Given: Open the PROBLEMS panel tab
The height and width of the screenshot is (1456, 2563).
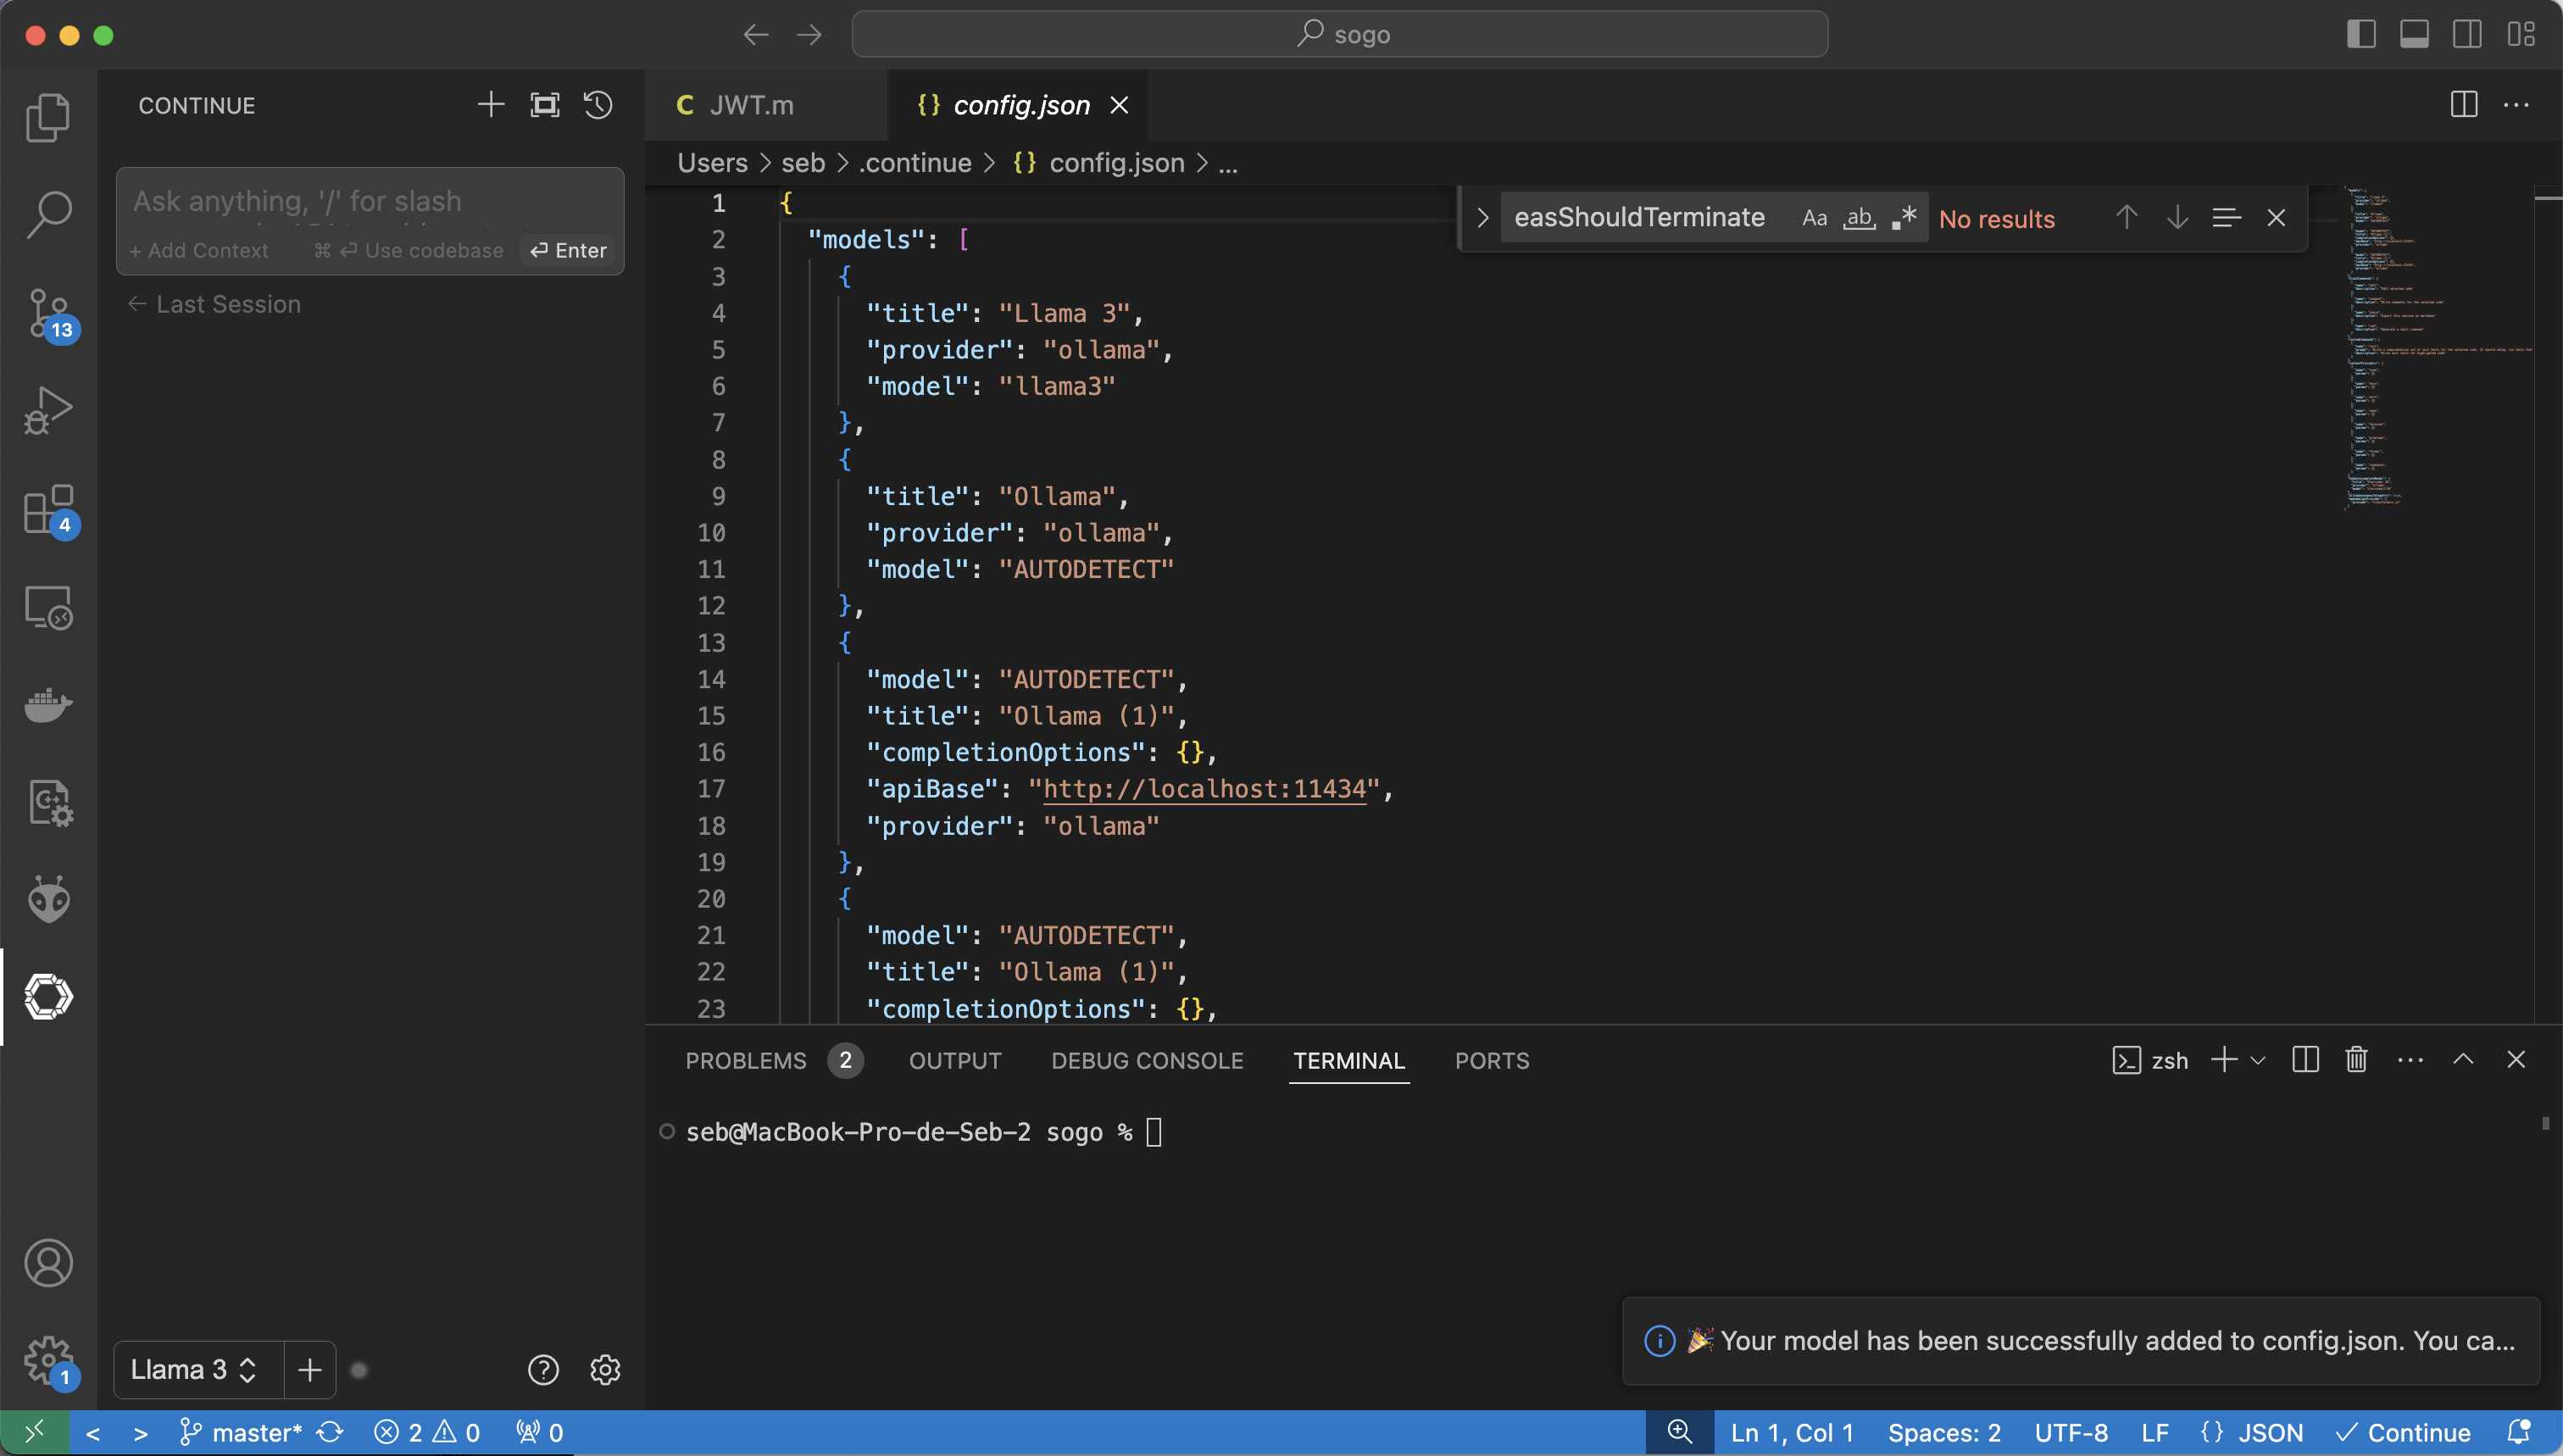Looking at the screenshot, I should click(772, 1060).
